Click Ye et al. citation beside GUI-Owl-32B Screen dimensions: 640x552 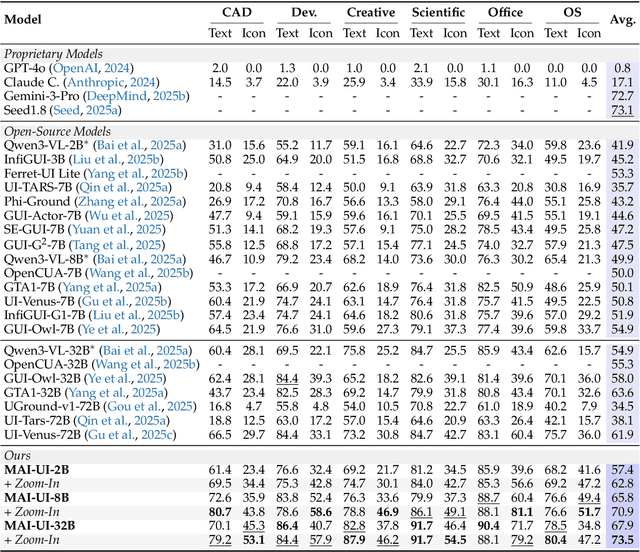(x=125, y=378)
